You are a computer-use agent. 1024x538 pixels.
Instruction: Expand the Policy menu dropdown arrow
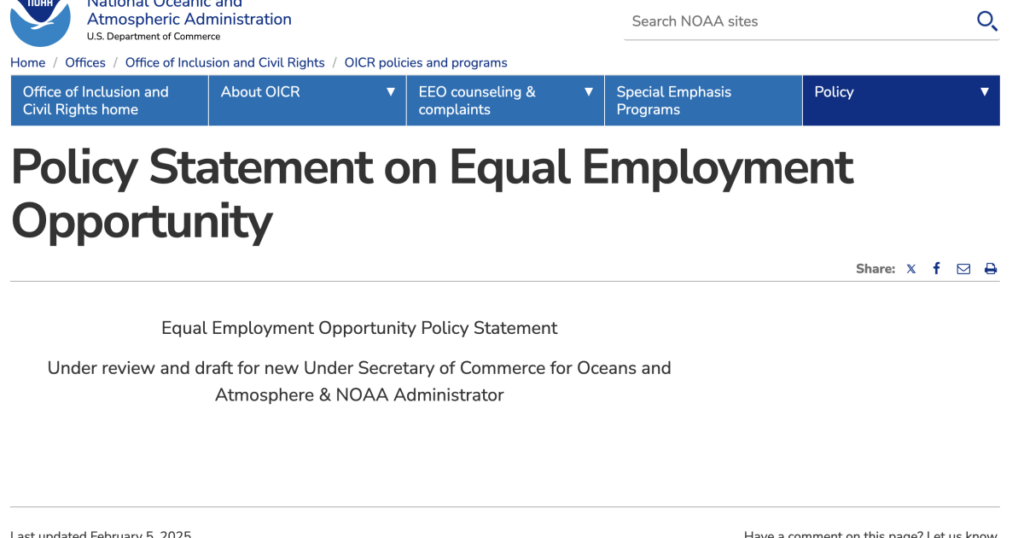(x=984, y=92)
